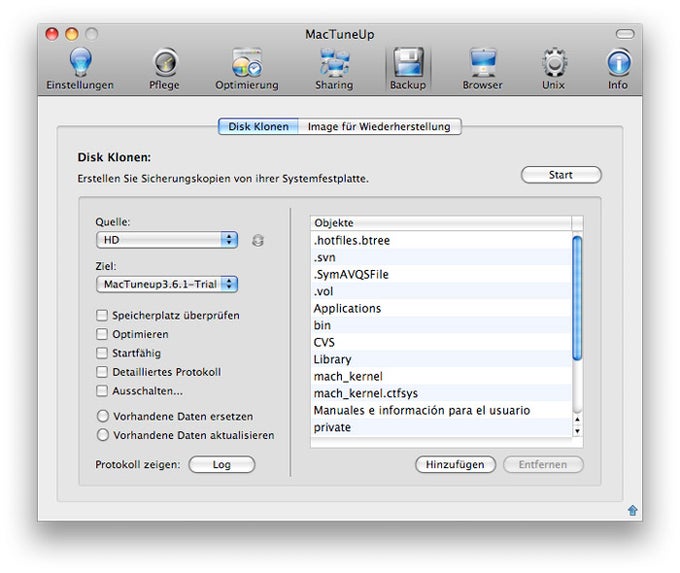This screenshot has width=680, height=573.
Task: Check the Ausschalten... option
Action: click(x=102, y=391)
